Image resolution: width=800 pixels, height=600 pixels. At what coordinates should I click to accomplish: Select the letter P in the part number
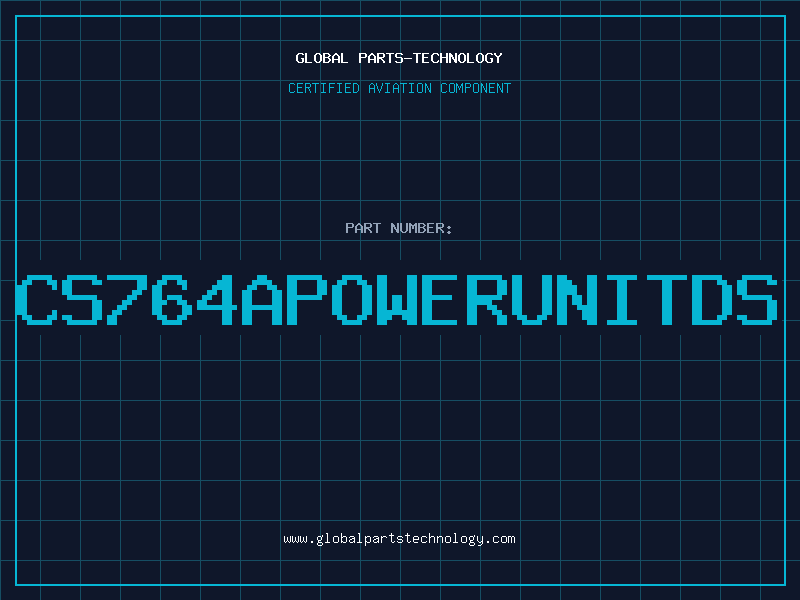pos(309,299)
